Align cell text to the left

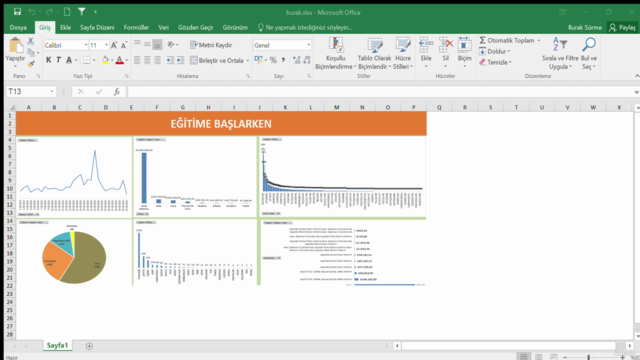[x=137, y=60]
